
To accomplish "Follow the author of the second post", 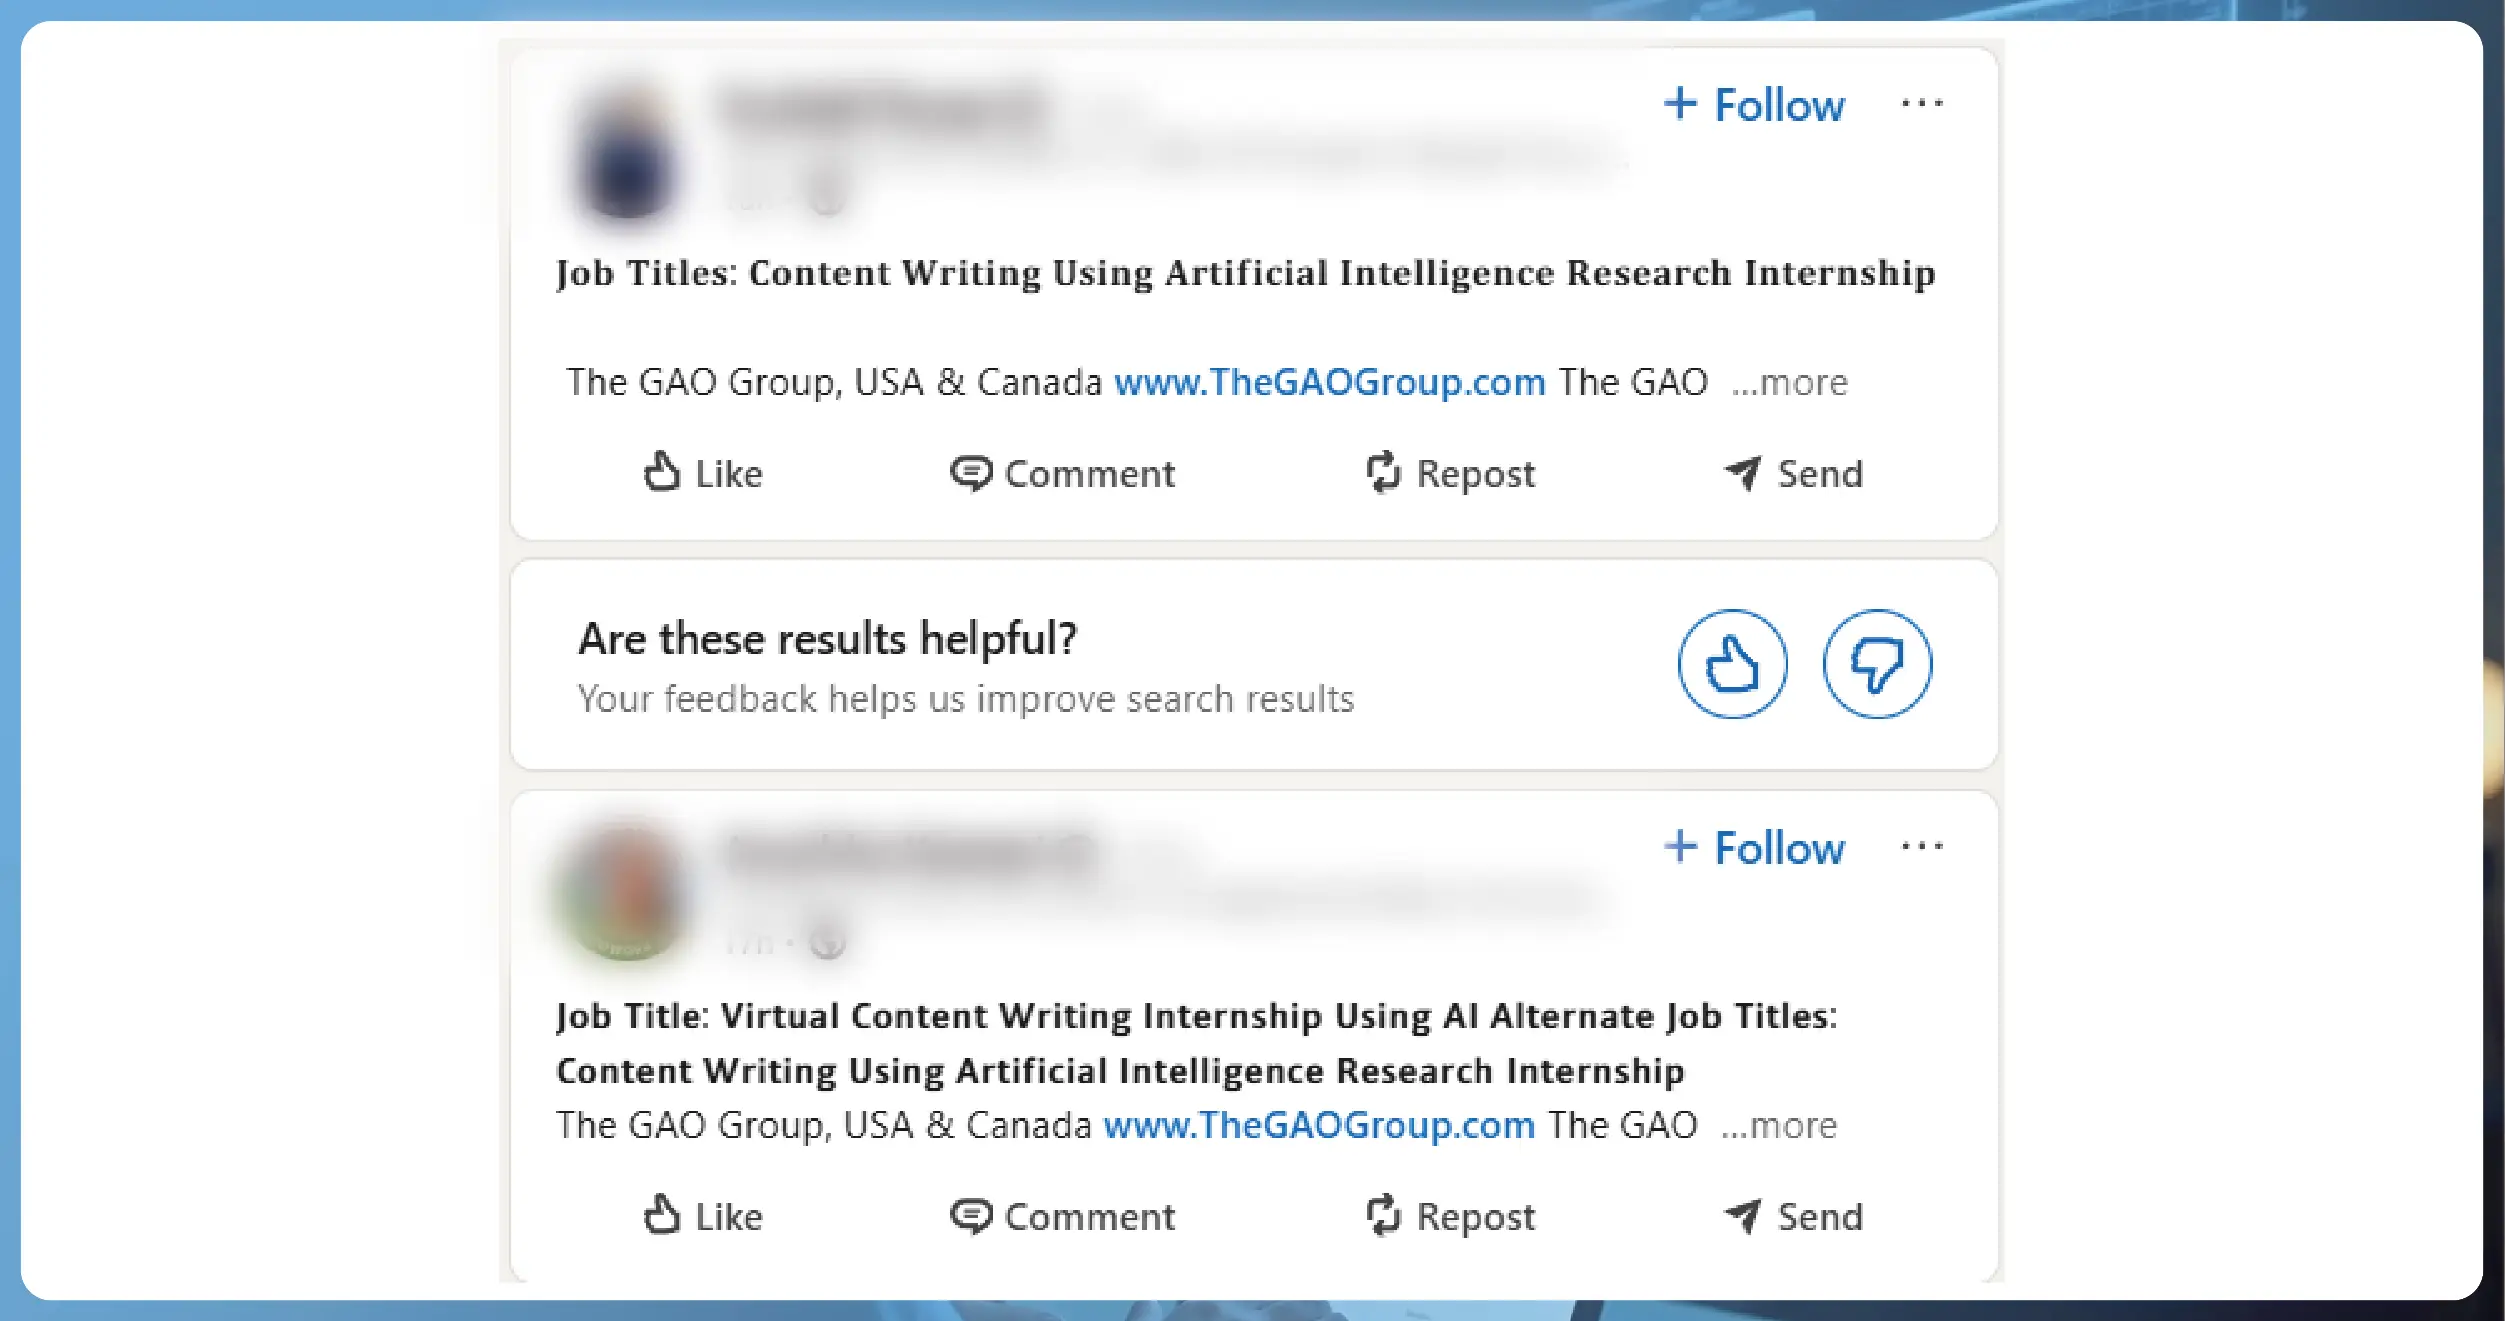I will (x=1755, y=848).
